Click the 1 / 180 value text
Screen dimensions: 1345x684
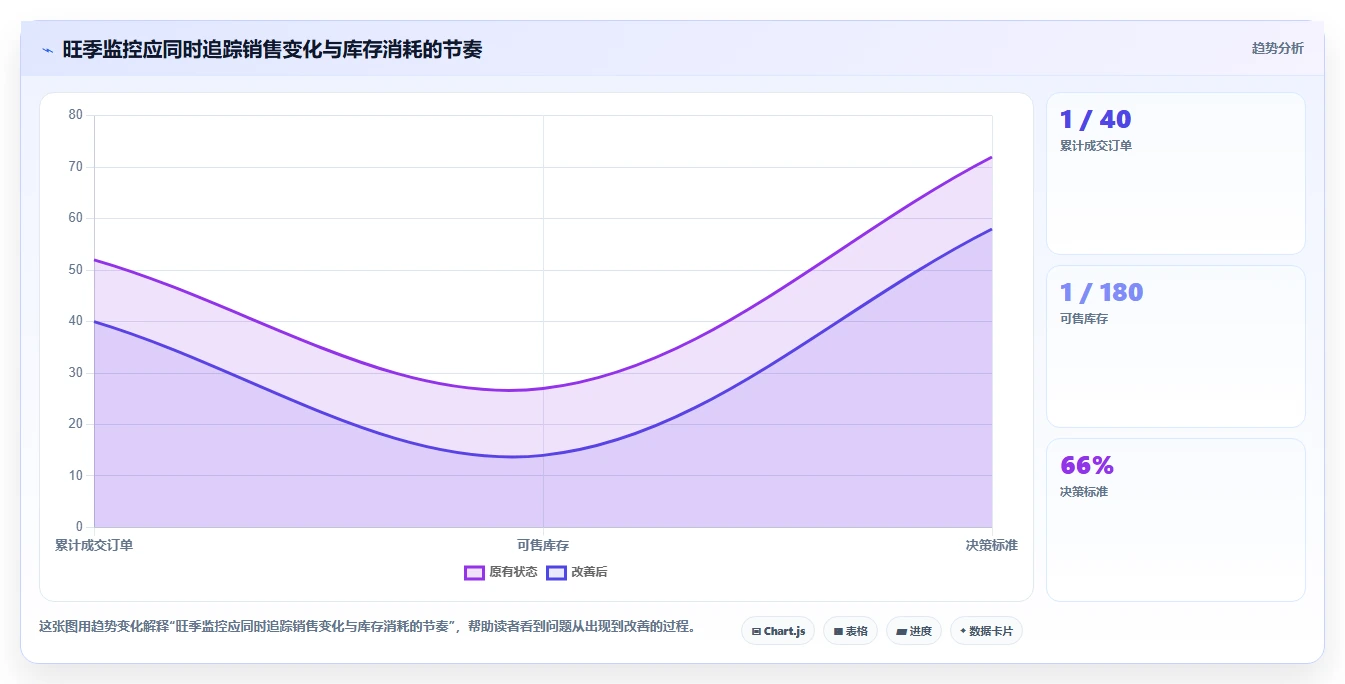point(1101,293)
